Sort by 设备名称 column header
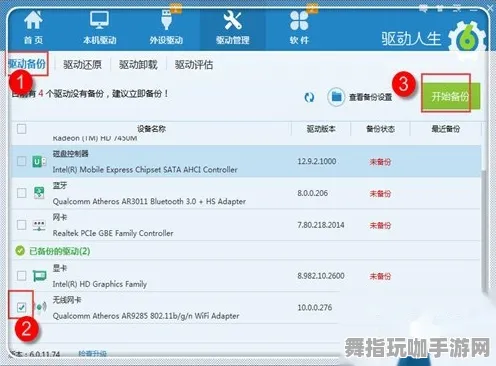 click(x=151, y=129)
